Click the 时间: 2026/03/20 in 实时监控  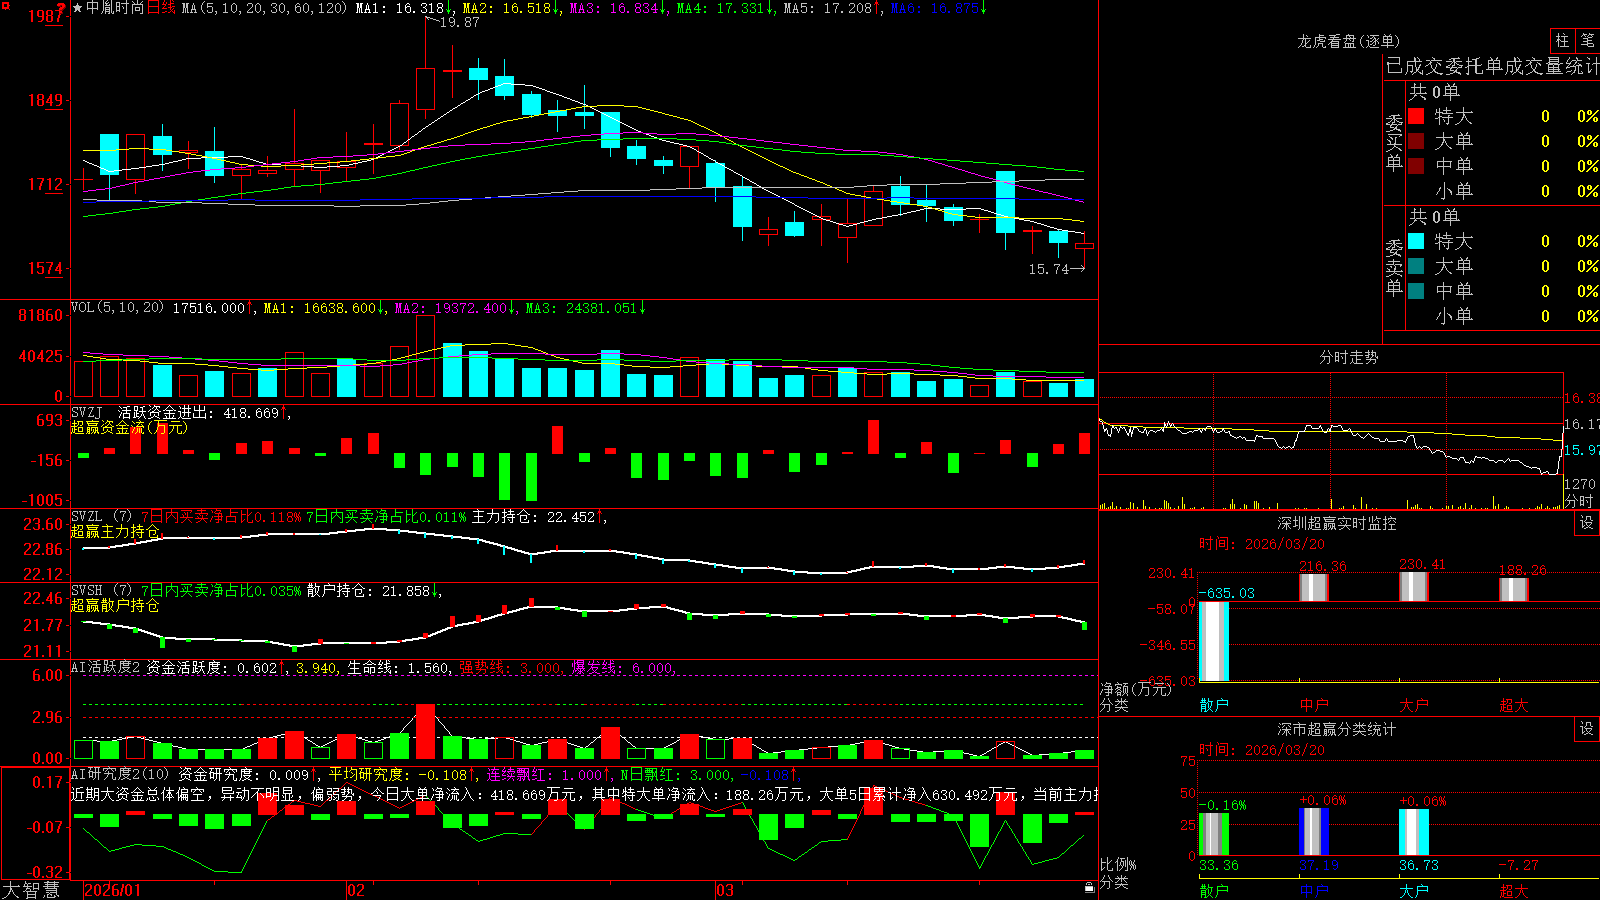pos(1262,544)
